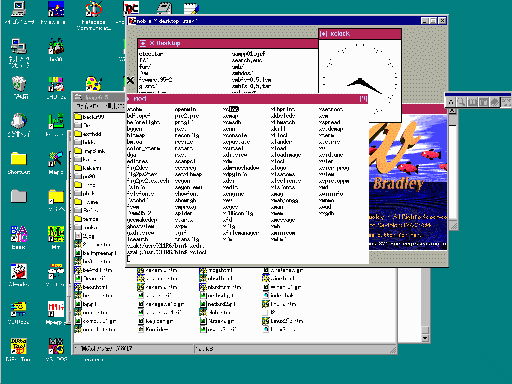Open the file manager title bar icon
Viewport: 512px width, 384px height.
(78, 97)
